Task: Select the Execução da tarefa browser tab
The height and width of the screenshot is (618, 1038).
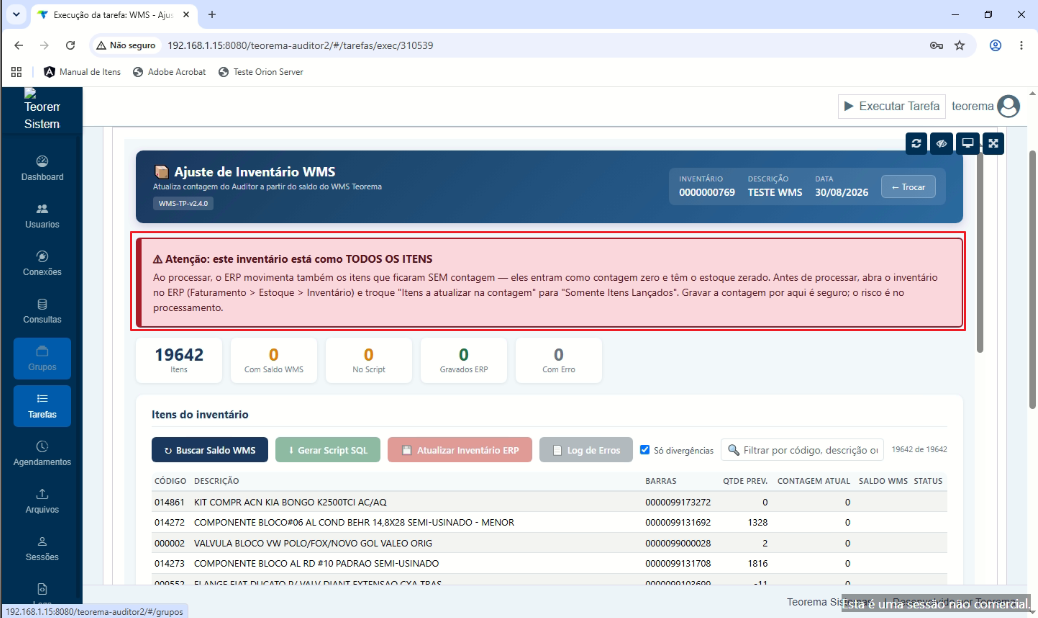Action: (114, 15)
